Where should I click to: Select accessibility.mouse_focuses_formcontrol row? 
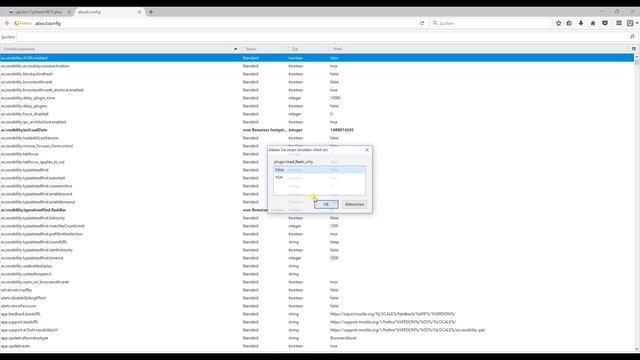click(317, 146)
